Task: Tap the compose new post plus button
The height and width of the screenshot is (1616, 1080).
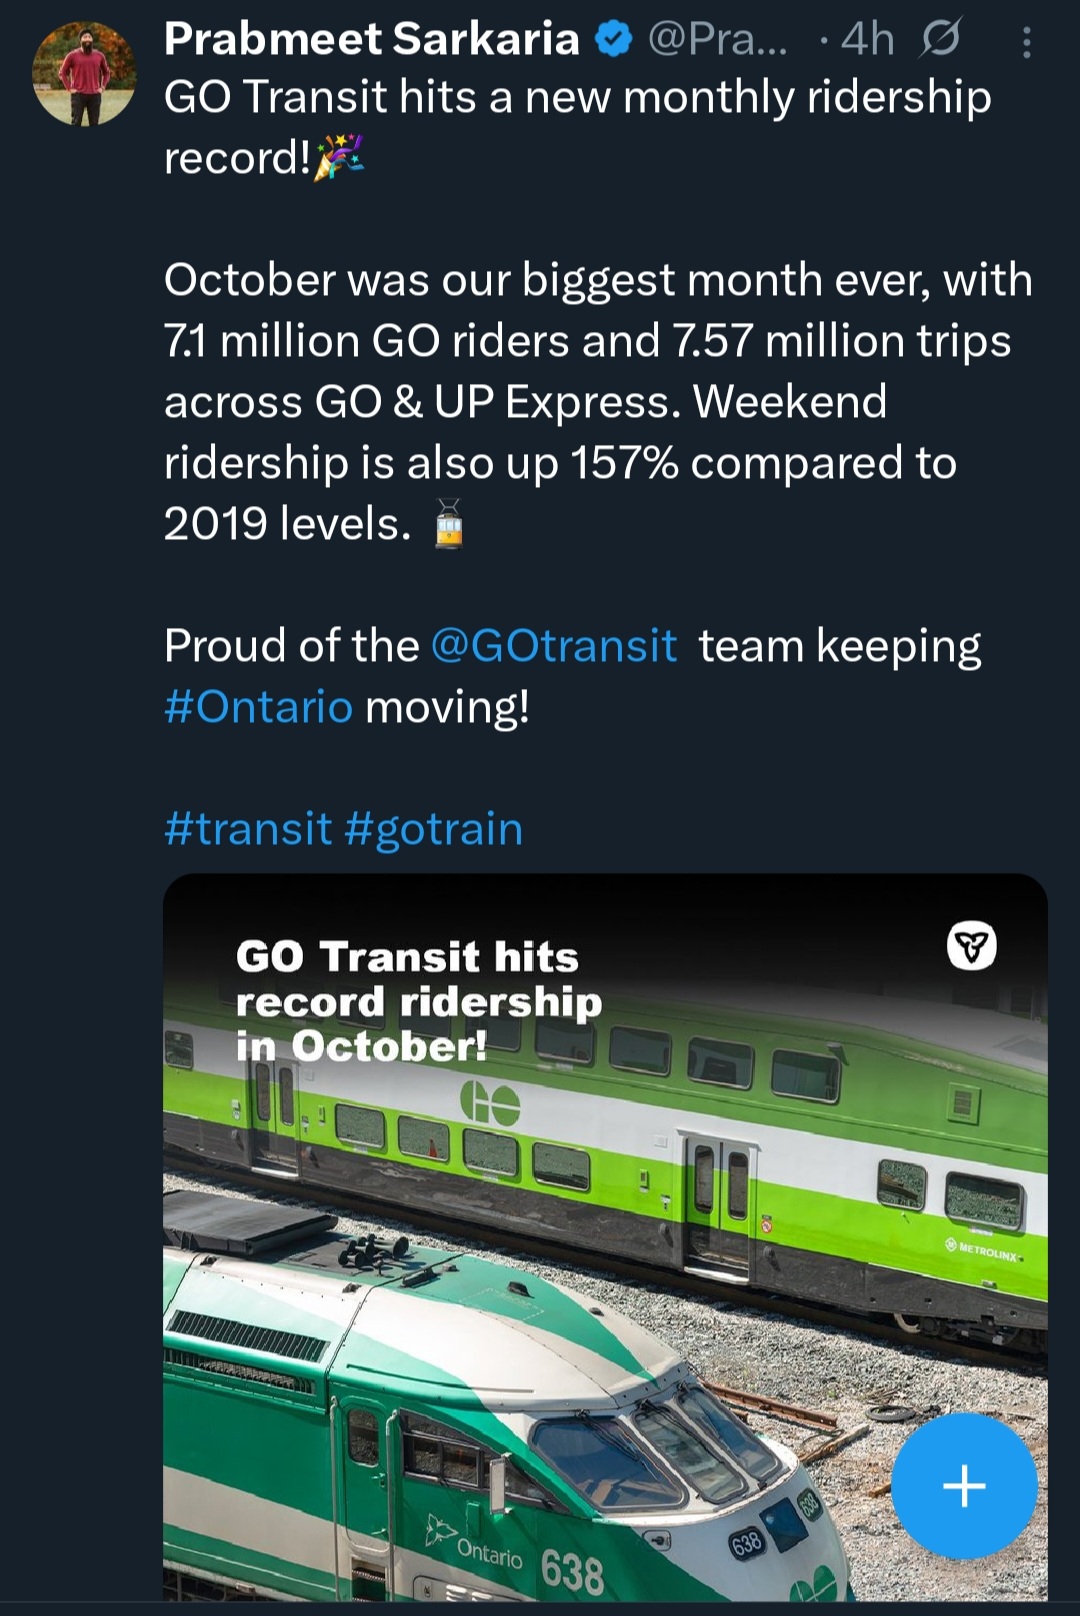Action: point(963,1485)
